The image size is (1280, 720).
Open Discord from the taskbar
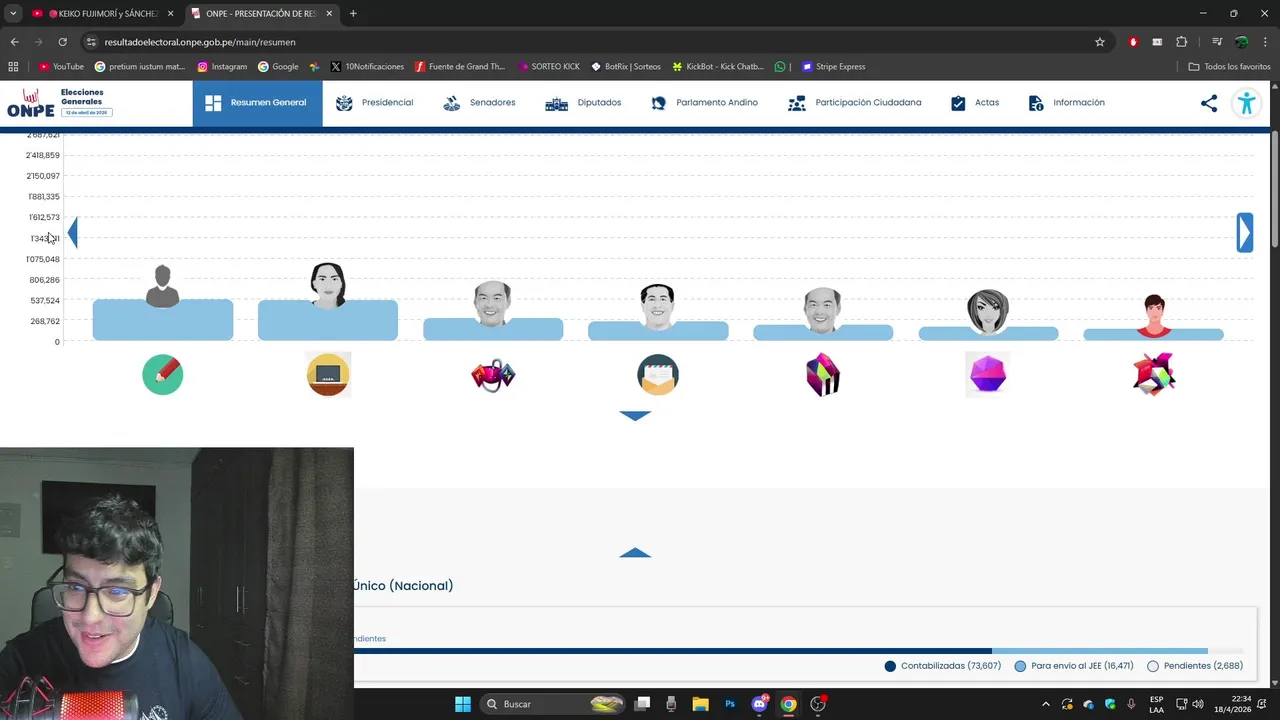pyautogui.click(x=759, y=704)
